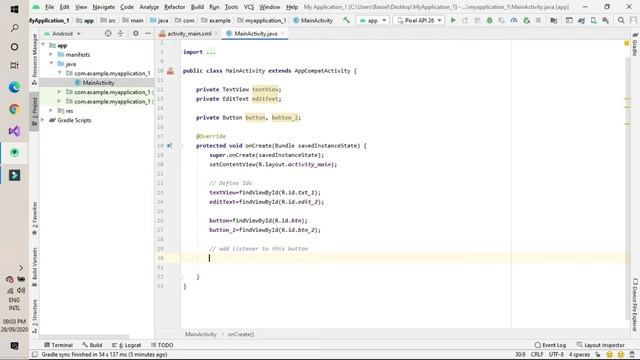Click the read-only lock icon in the status bar
The width and height of the screenshot is (640, 360).
(598, 354)
